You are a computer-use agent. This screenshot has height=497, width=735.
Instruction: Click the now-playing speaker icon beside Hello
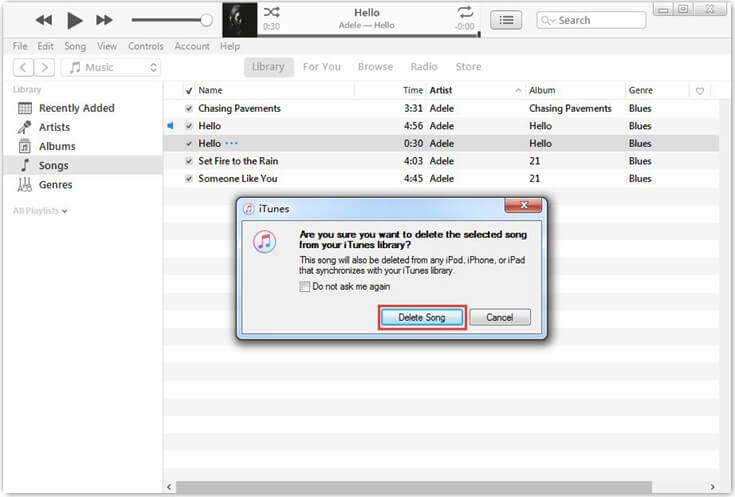click(171, 126)
